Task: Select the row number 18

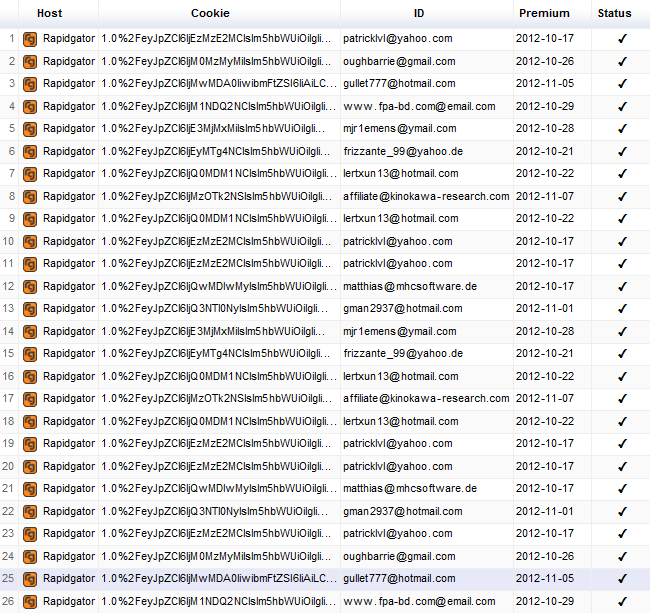Action: [8, 421]
